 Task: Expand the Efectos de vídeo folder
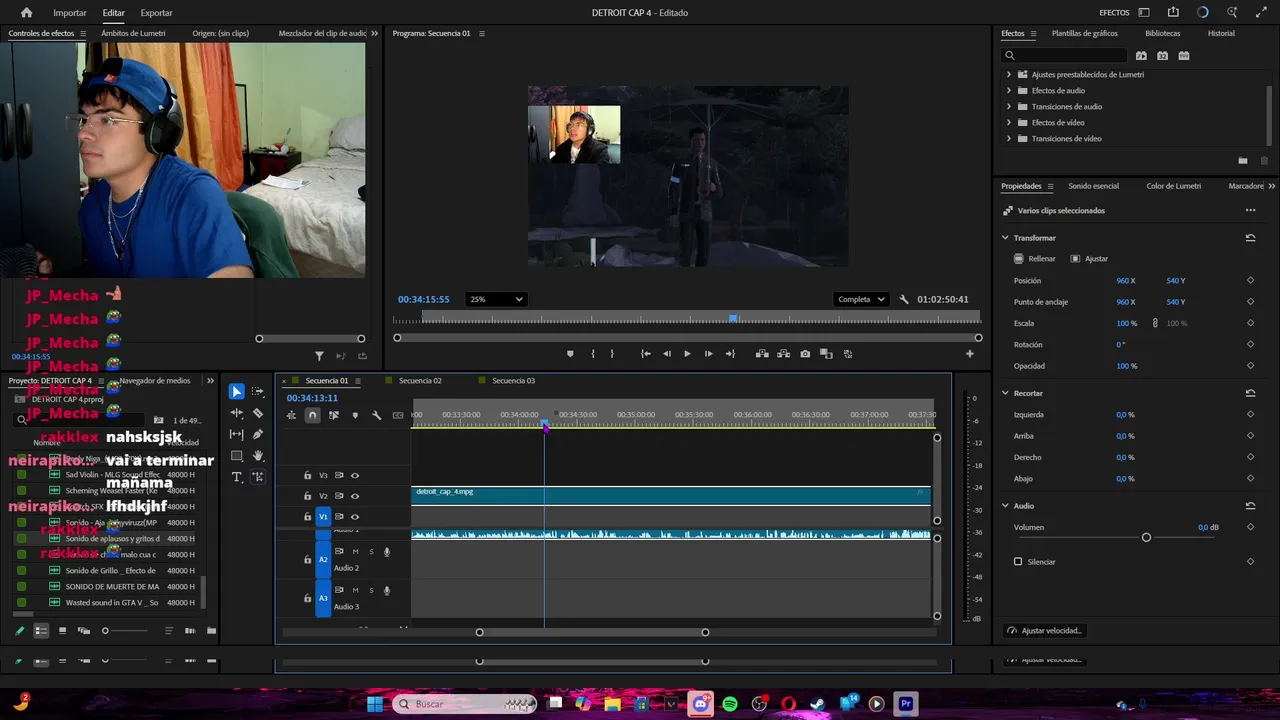click(1008, 123)
